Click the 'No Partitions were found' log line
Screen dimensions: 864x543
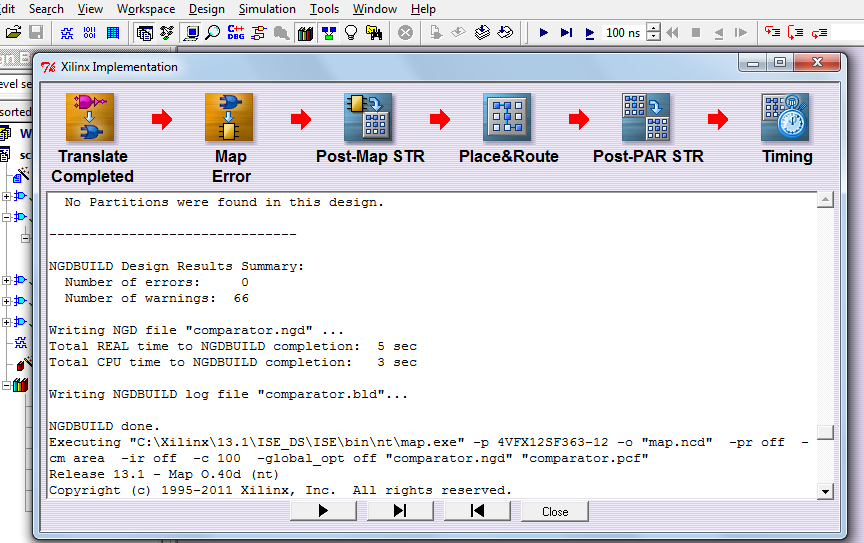tap(224, 202)
